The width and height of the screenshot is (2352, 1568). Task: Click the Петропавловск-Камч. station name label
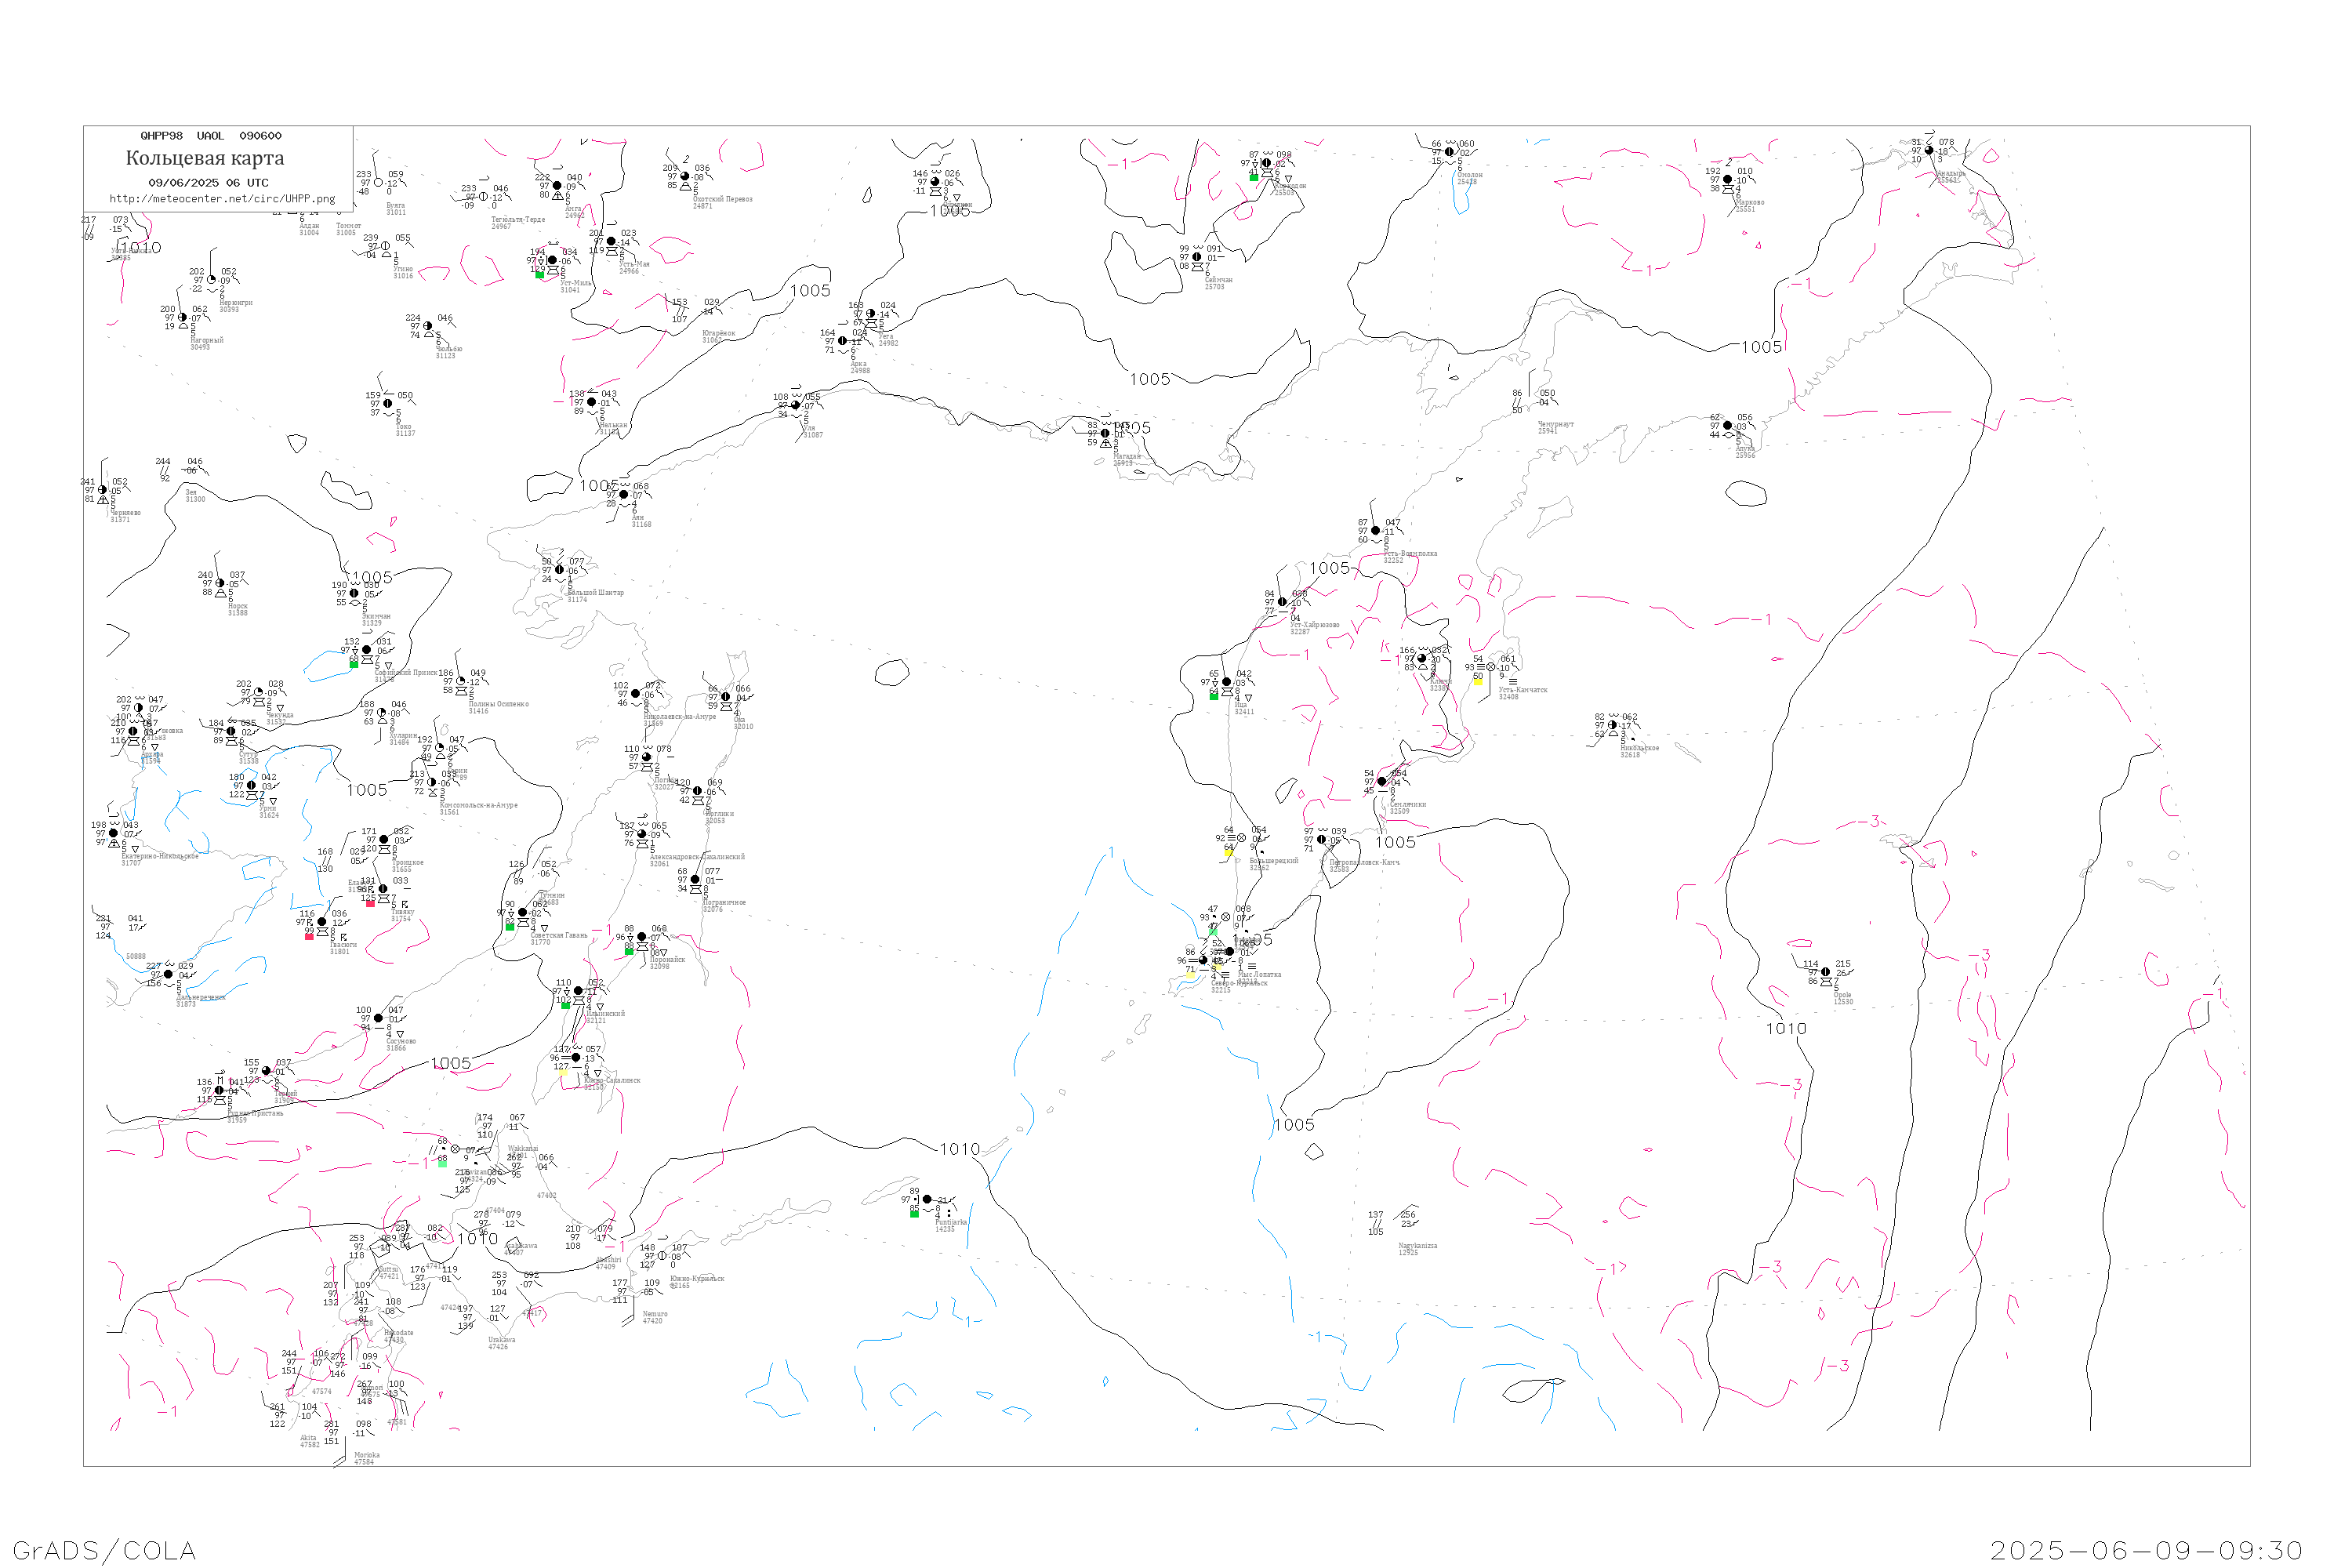point(1364,862)
